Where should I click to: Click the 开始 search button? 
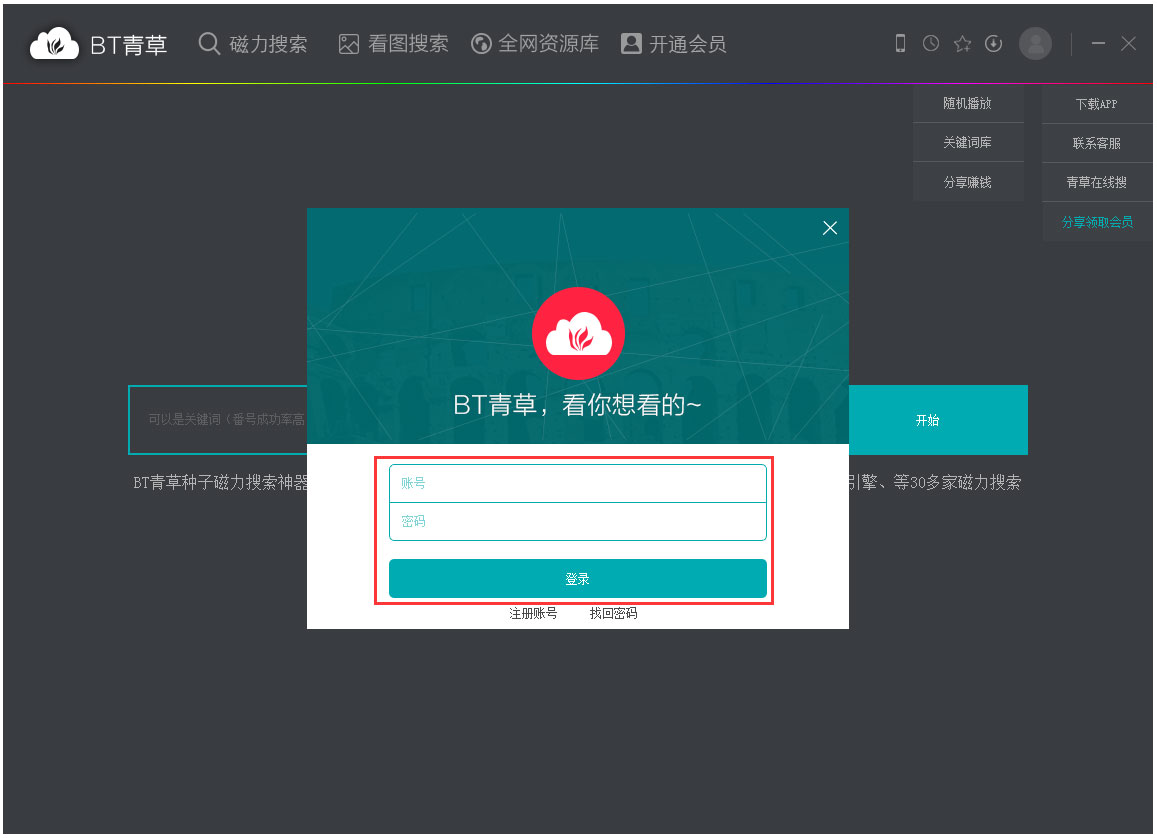(x=938, y=420)
